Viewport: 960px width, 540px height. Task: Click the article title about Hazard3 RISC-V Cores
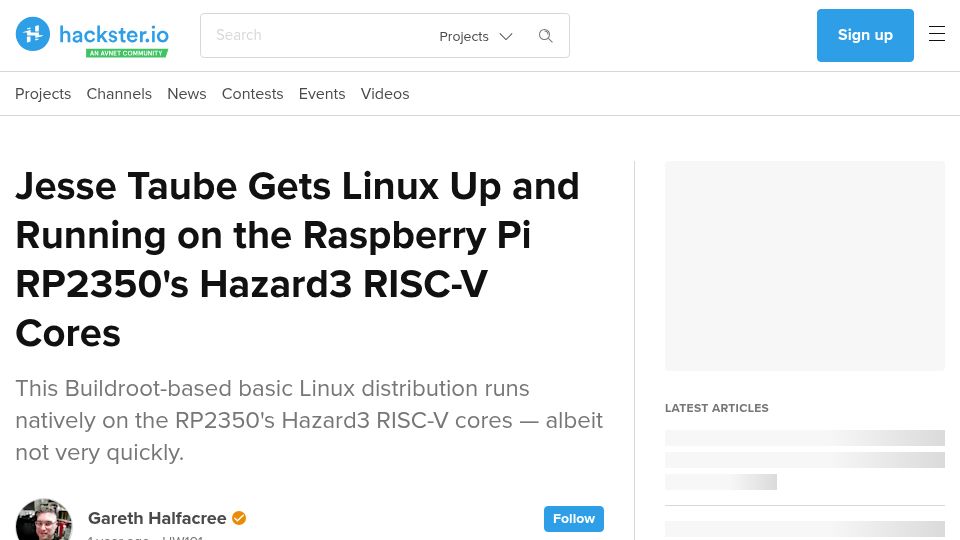click(x=298, y=260)
